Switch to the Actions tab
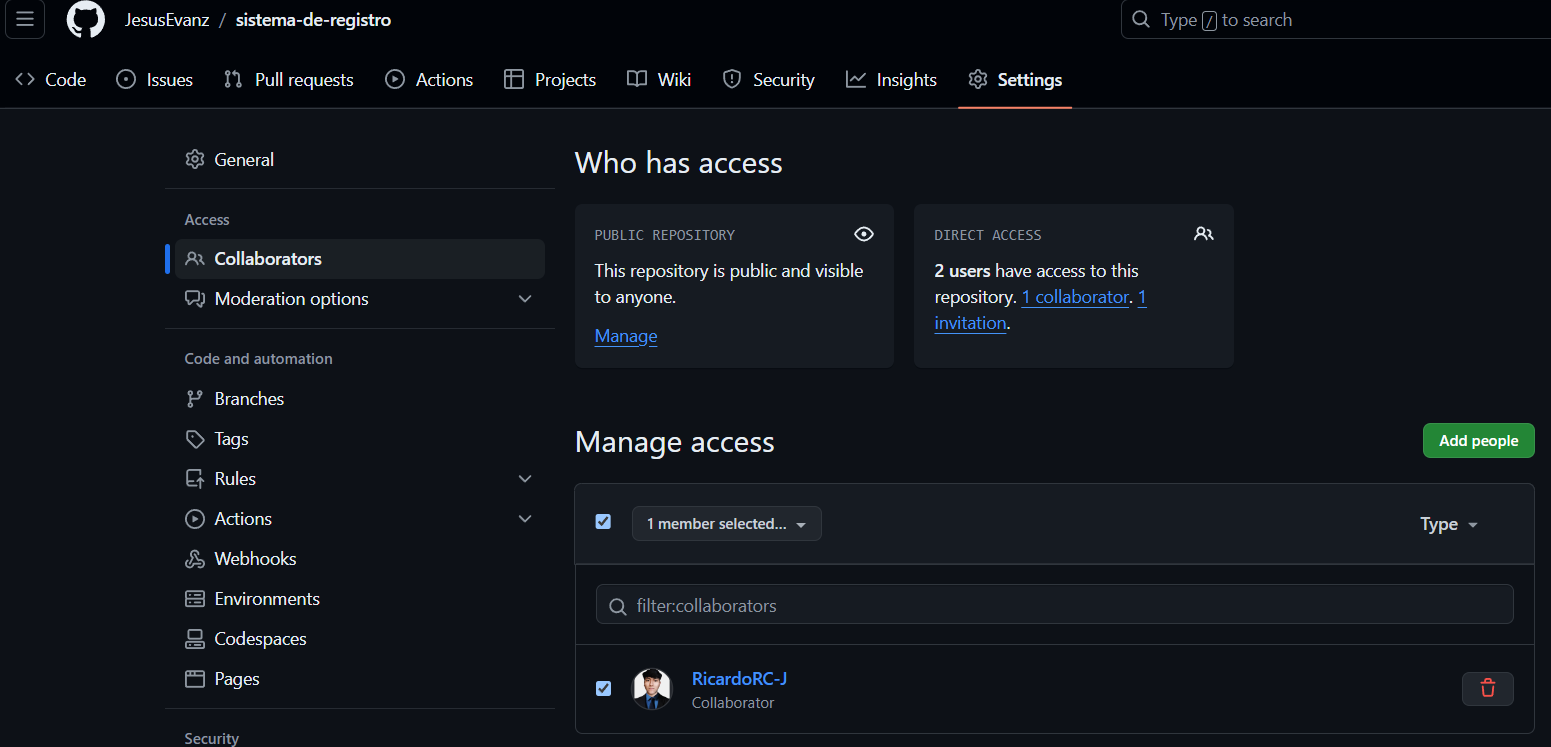This screenshot has width=1551, height=747. (x=430, y=80)
